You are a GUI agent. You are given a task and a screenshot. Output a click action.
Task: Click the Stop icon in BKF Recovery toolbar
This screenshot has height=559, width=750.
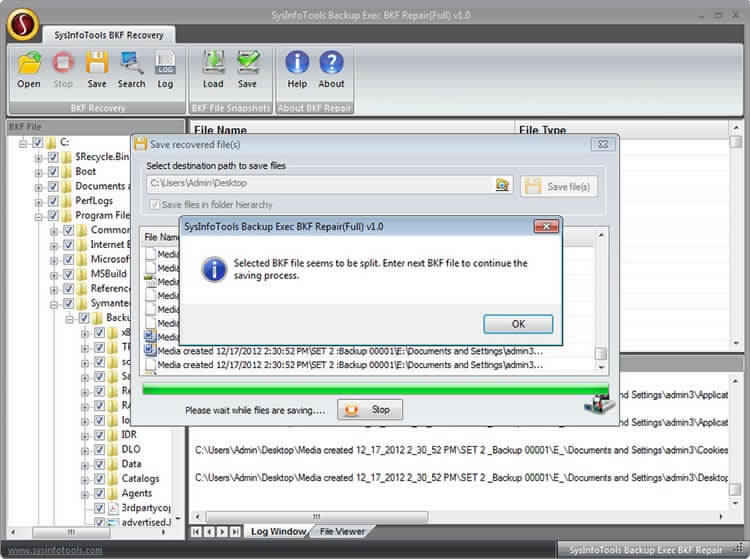63,70
